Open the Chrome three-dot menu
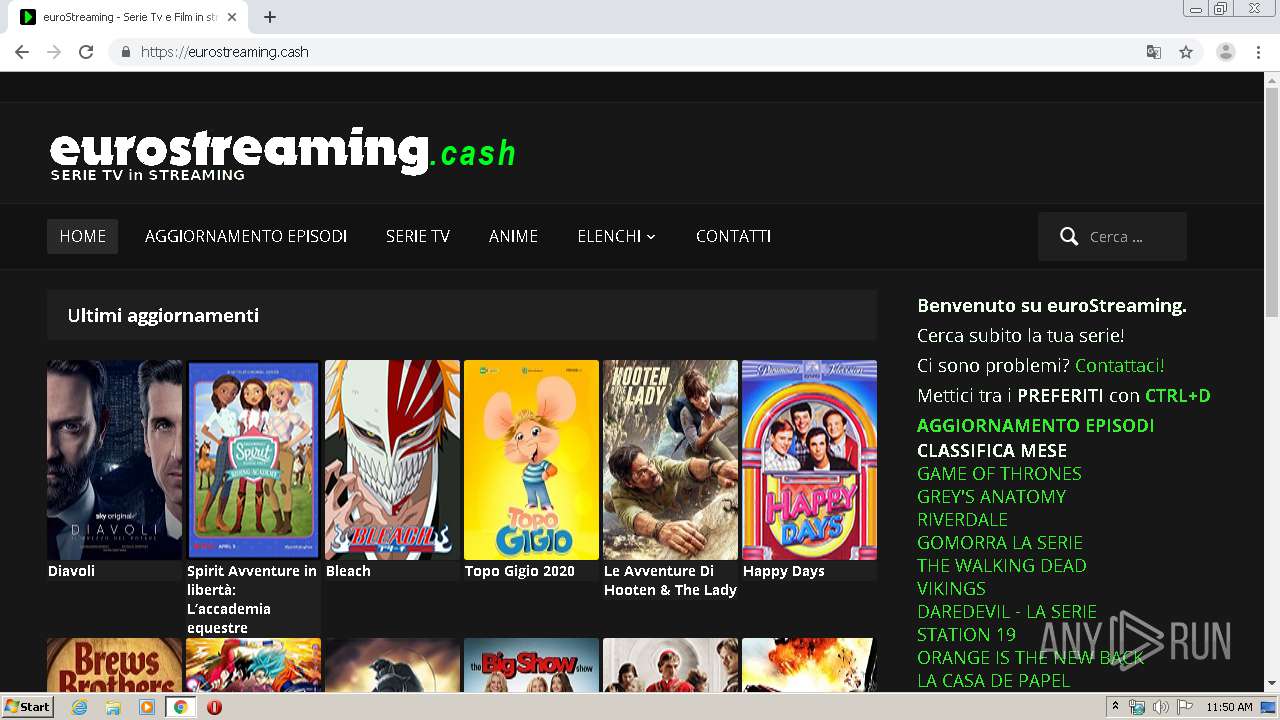Image resolution: width=1280 pixels, height=720 pixels. click(x=1258, y=52)
